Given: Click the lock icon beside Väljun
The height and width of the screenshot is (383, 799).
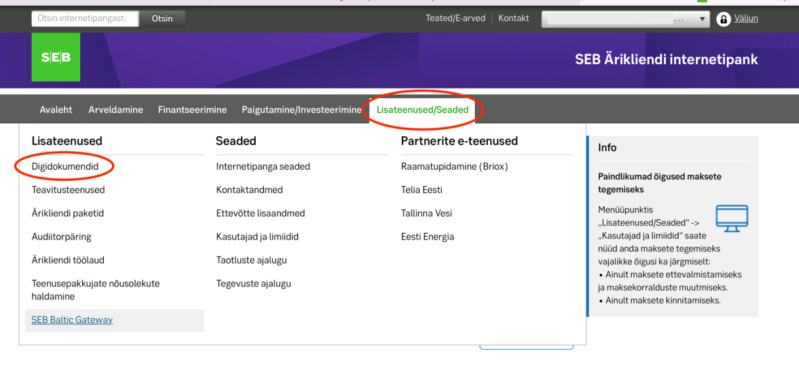Looking at the screenshot, I should pyautogui.click(x=723, y=19).
